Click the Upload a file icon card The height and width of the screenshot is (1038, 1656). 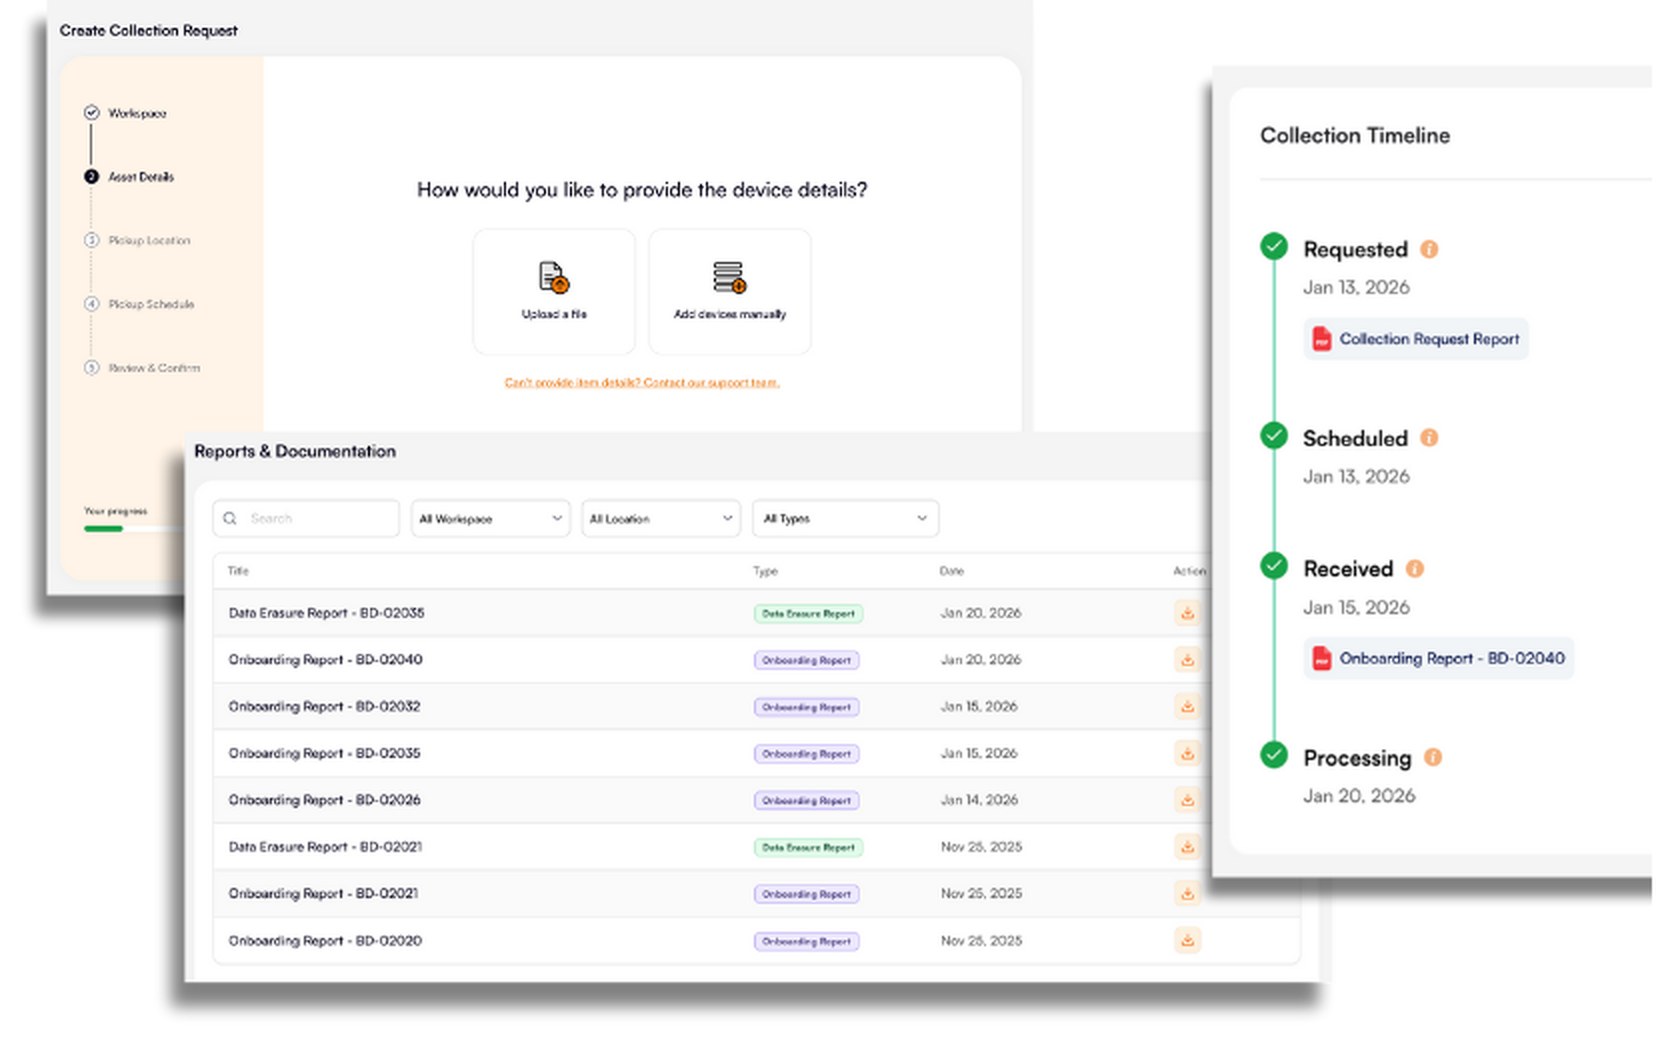553,291
